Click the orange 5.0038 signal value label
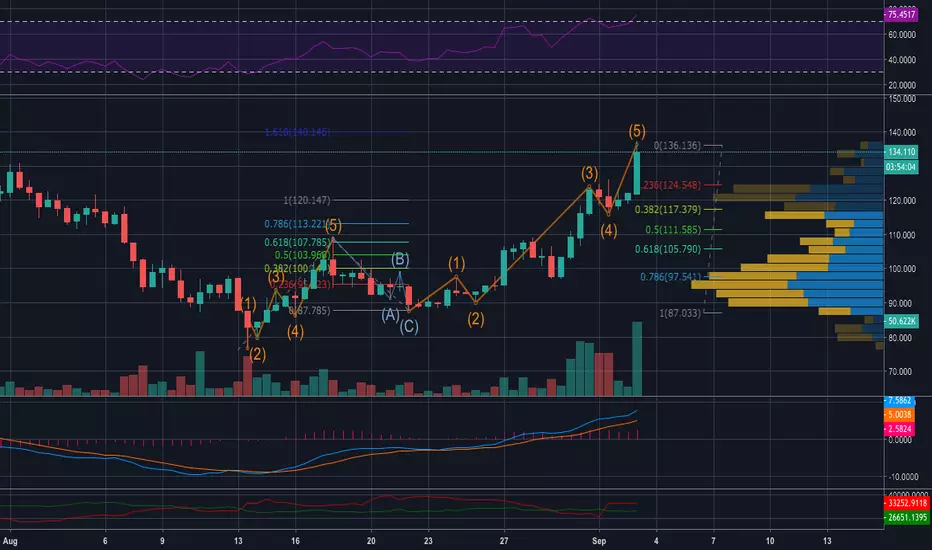 tap(899, 414)
